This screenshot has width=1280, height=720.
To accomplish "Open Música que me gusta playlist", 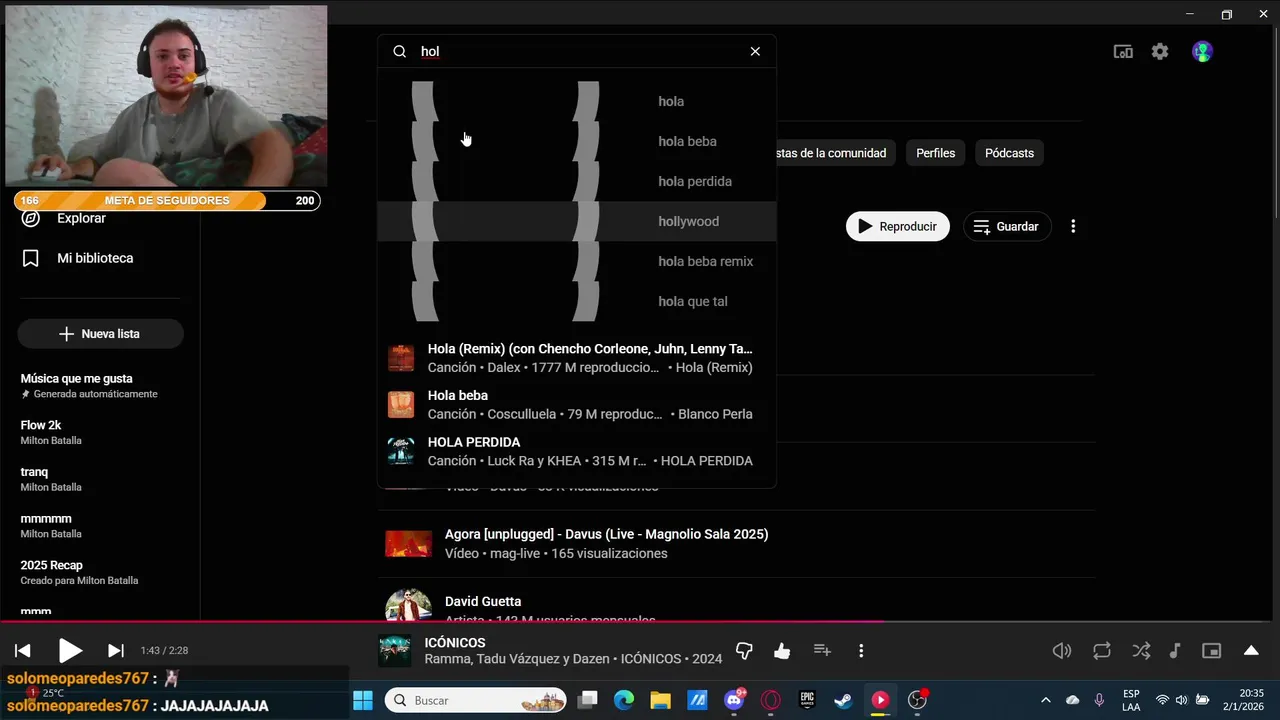I will [89, 385].
